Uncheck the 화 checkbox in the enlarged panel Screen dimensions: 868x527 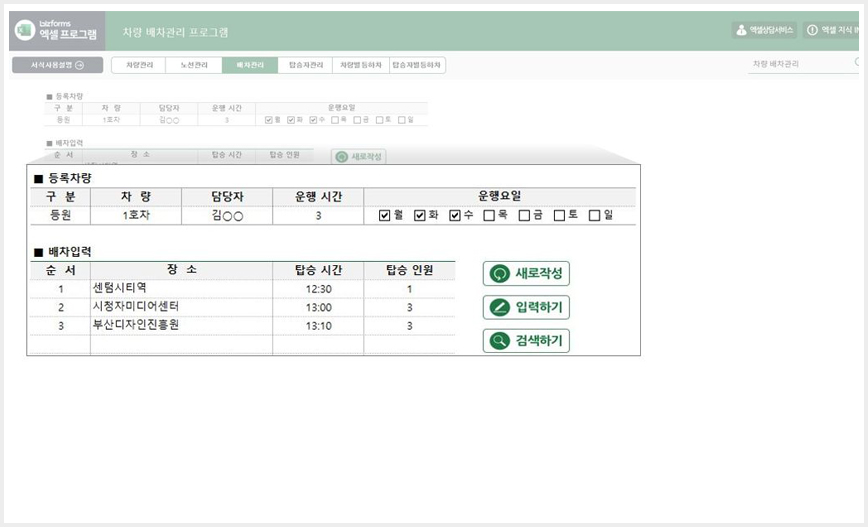tap(420, 215)
